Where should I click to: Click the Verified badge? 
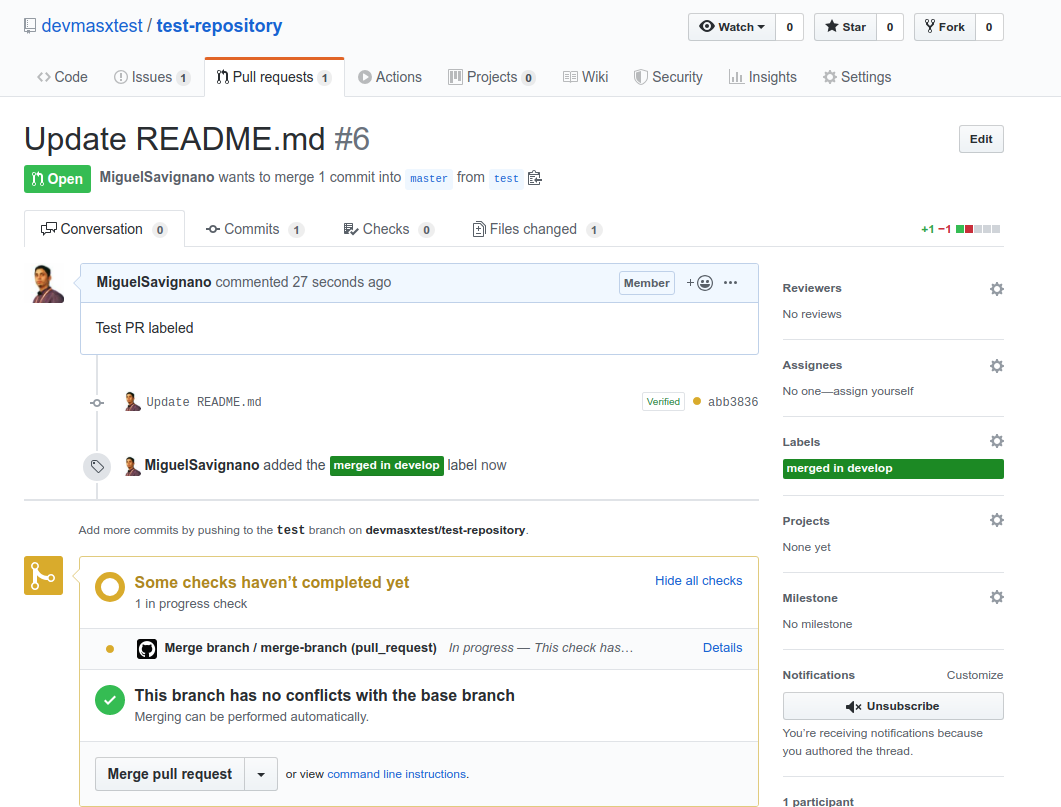pyautogui.click(x=663, y=402)
